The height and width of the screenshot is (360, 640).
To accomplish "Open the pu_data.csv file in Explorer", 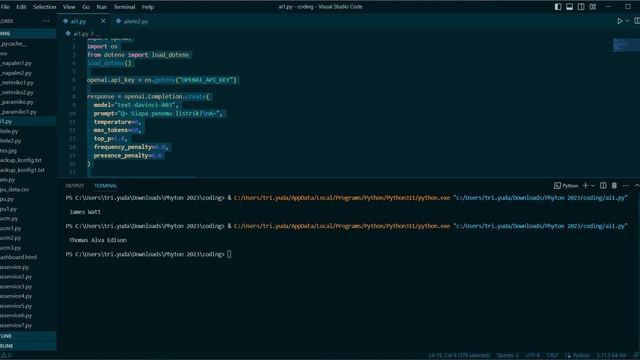I will click(x=15, y=190).
